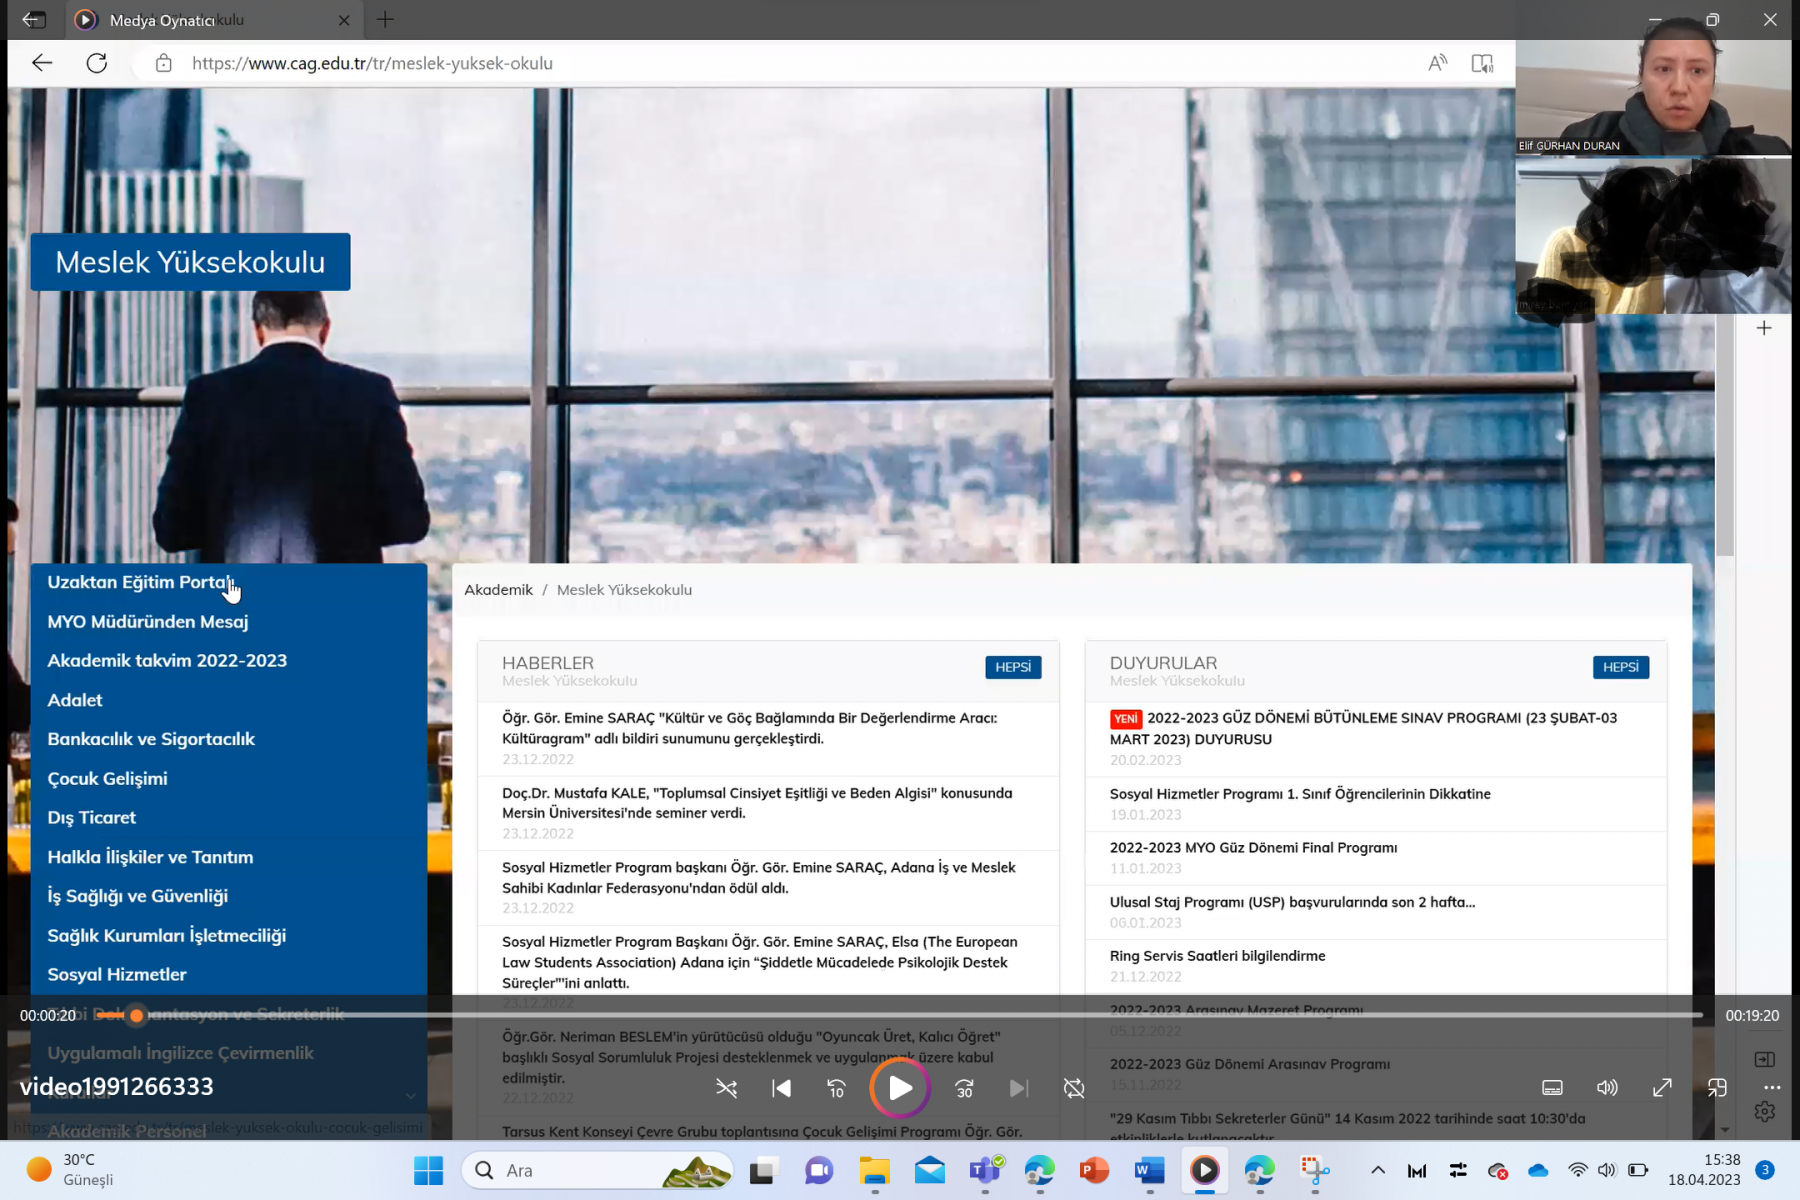Open the bütünleme sınav programı announcement
The image size is (1800, 1200).
[x=1363, y=728]
